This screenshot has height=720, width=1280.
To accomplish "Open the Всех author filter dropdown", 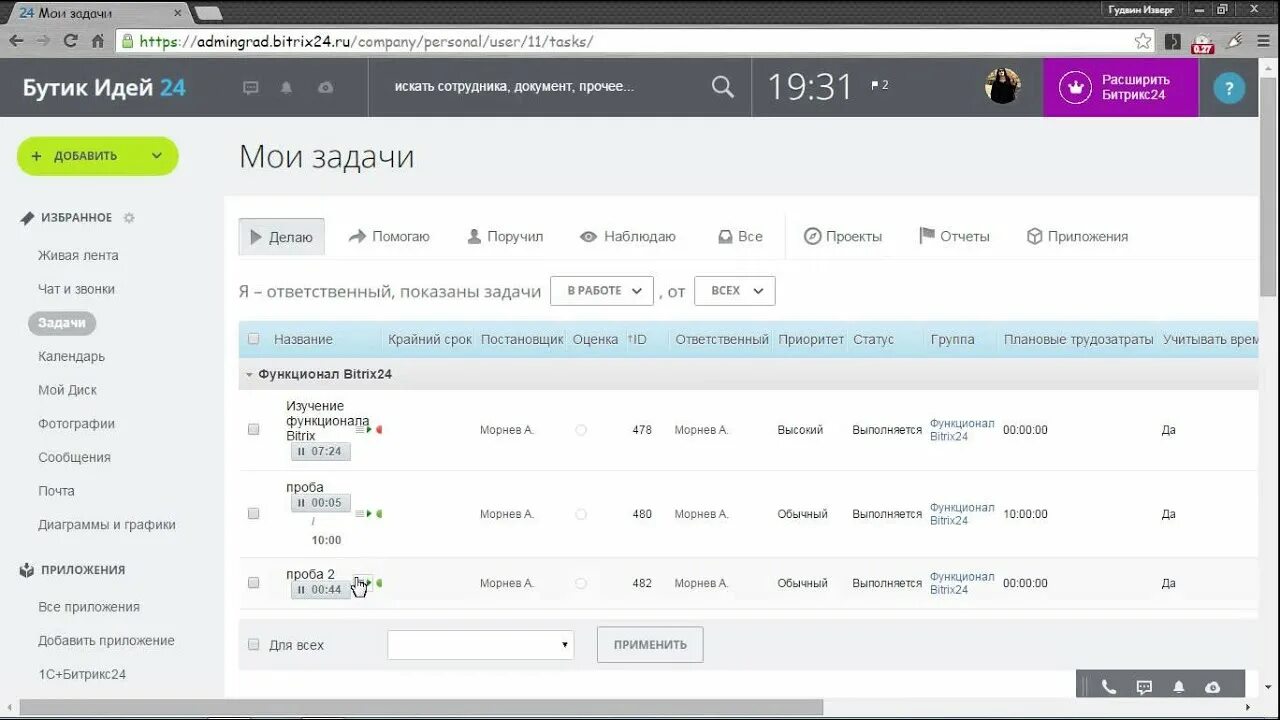I will tap(734, 291).
